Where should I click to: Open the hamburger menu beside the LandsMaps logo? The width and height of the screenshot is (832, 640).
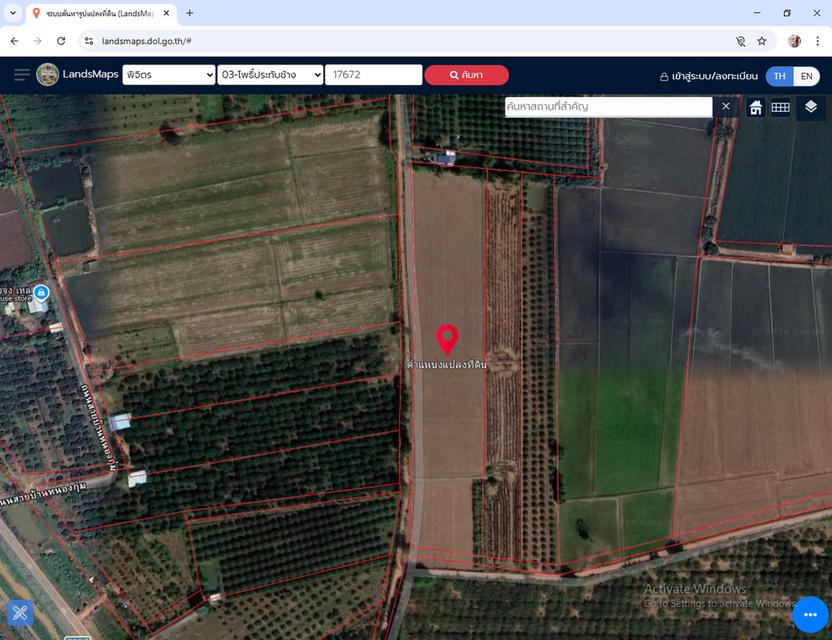pyautogui.click(x=22, y=75)
